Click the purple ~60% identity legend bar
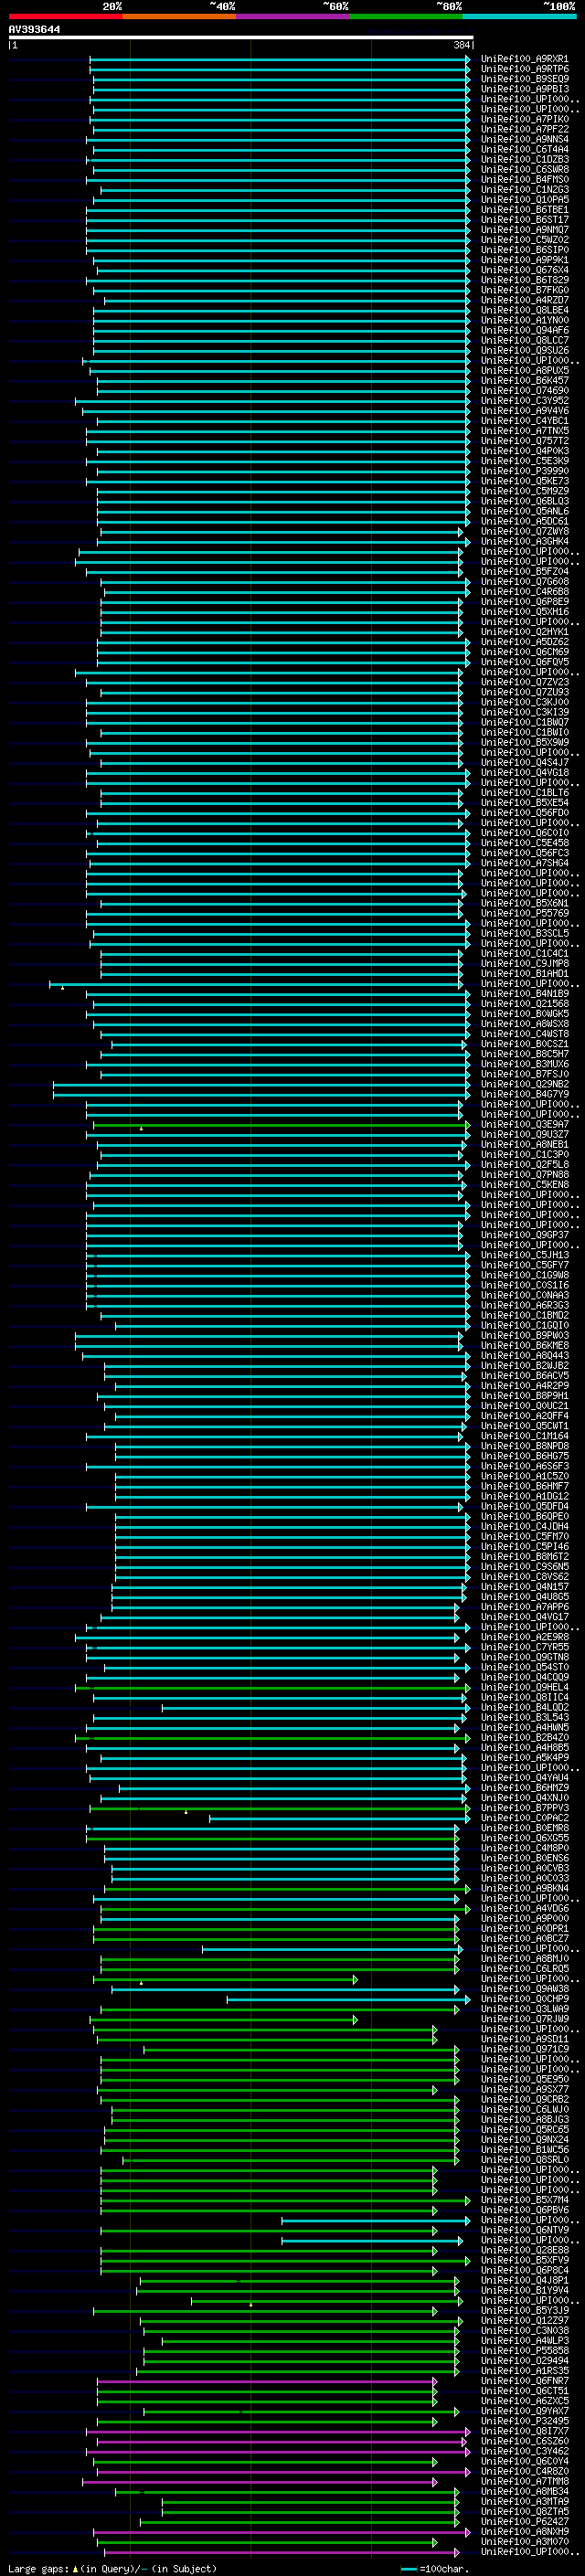585x2576 pixels. tap(293, 16)
